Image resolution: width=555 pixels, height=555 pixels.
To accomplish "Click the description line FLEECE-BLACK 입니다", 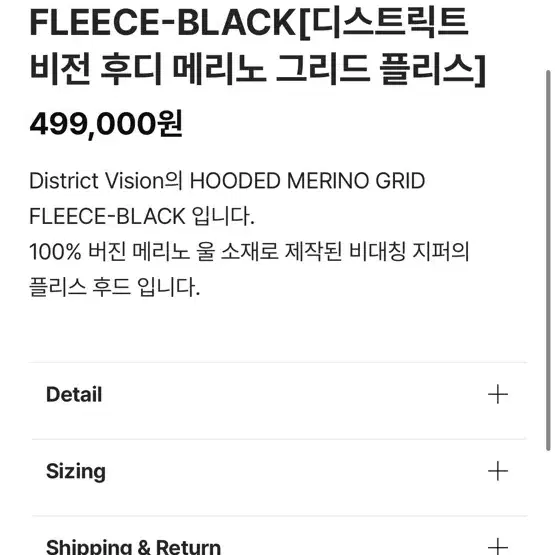I will [x=142, y=216].
